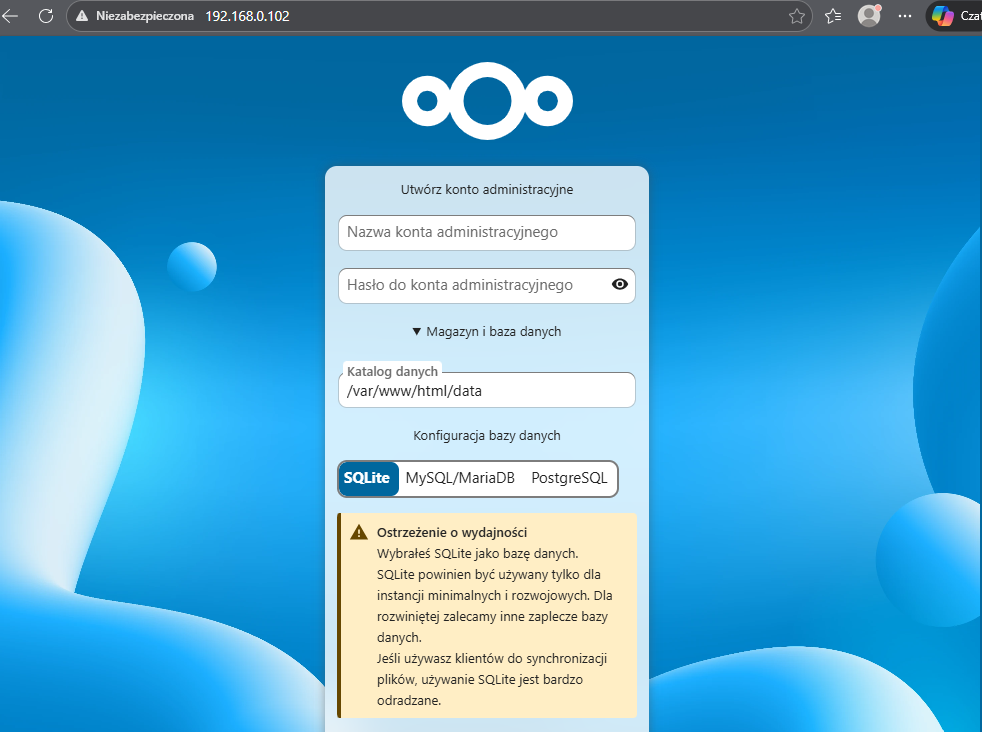
Task: Click the Ostrzeżenie o wydajności warning heading
Action: (451, 532)
